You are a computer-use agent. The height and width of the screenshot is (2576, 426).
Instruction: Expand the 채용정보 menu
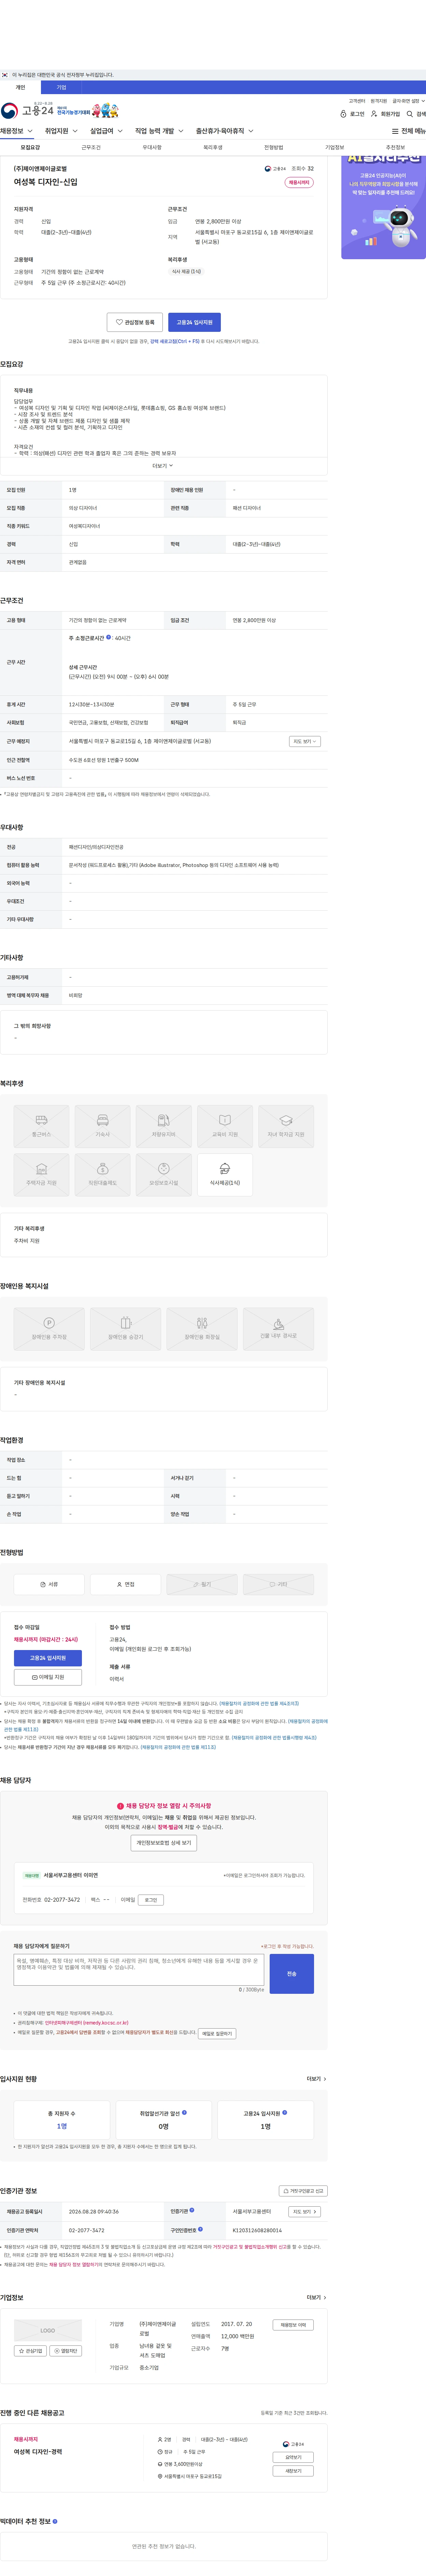coord(17,131)
